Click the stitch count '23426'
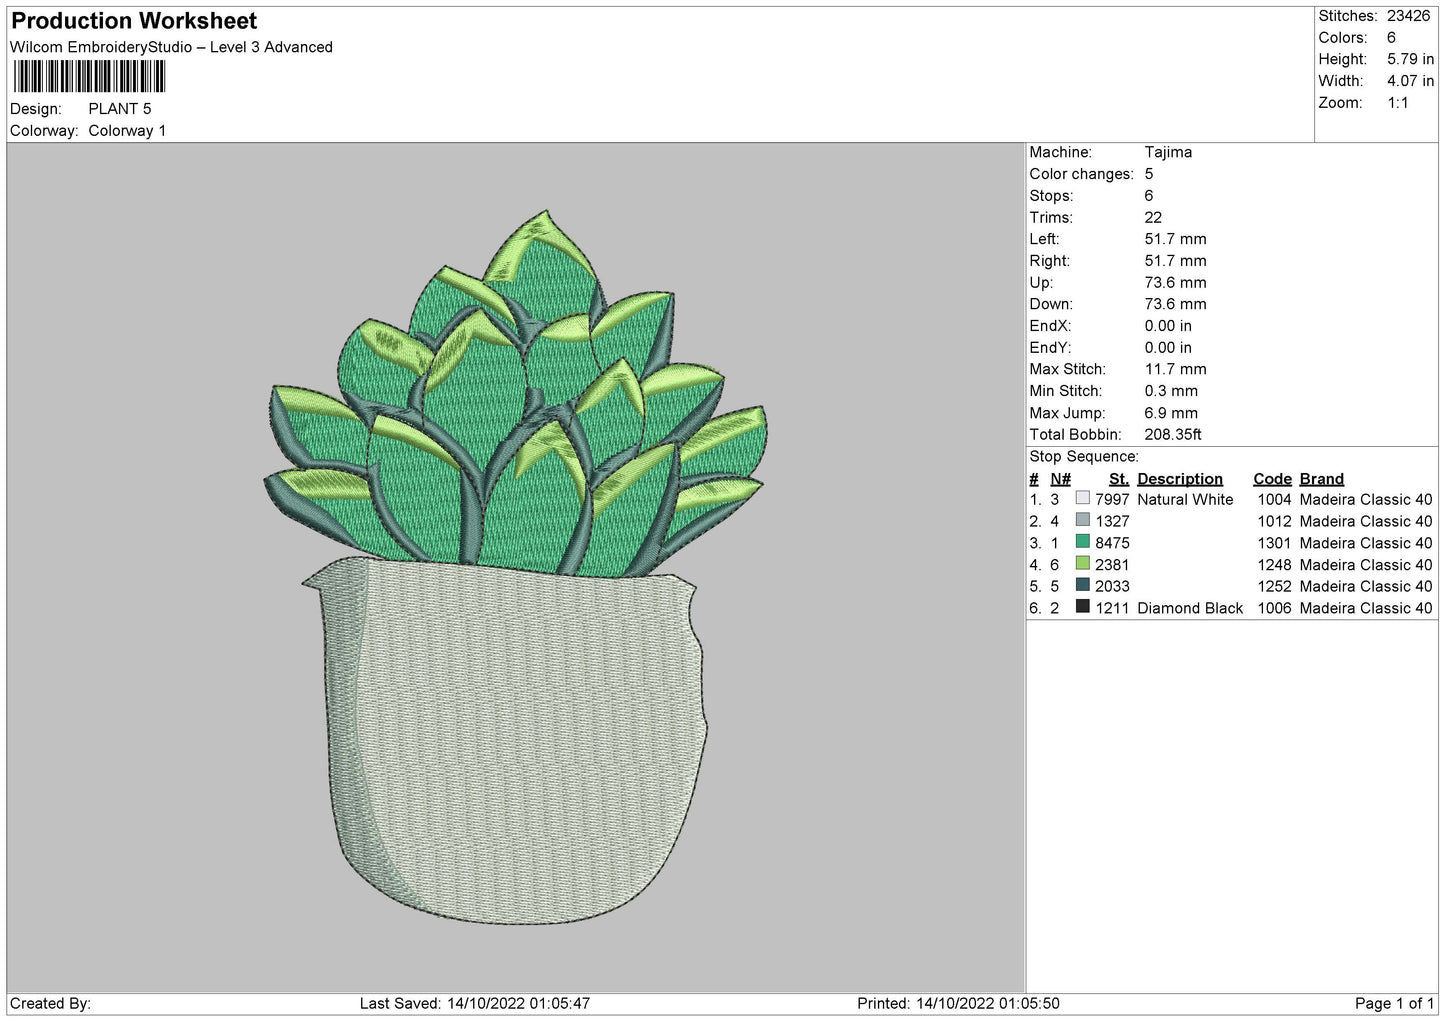The height and width of the screenshot is (1021, 1445). coord(1408,16)
